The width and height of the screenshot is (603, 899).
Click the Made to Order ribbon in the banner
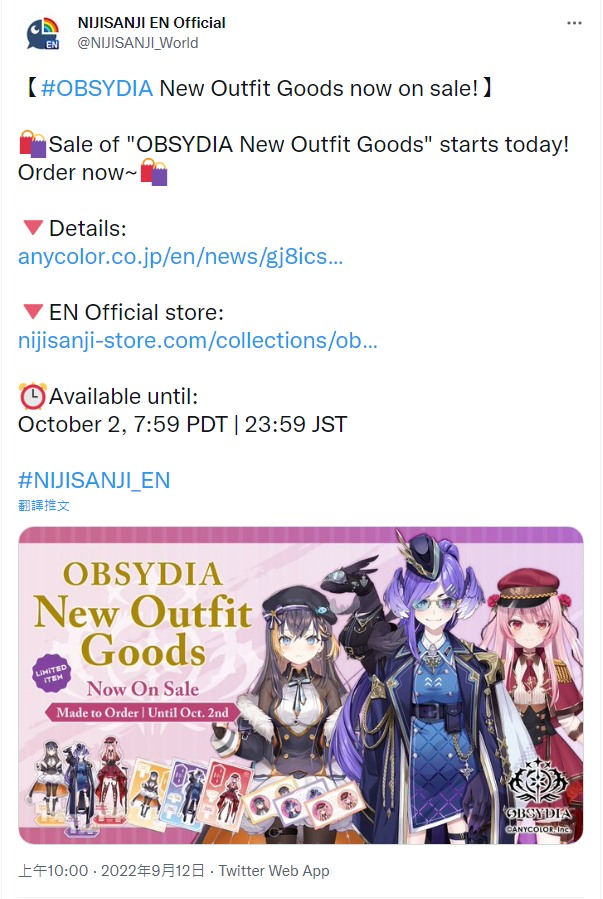[x=142, y=713]
